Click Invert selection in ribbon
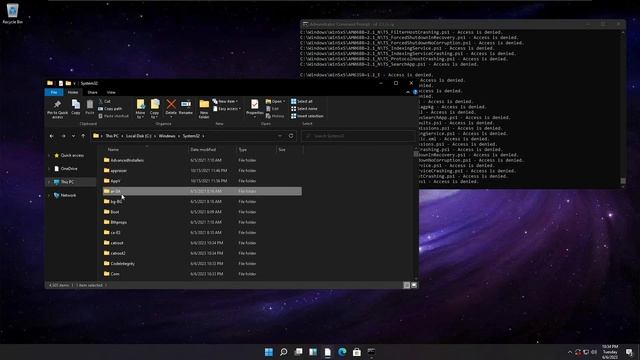 307,116
